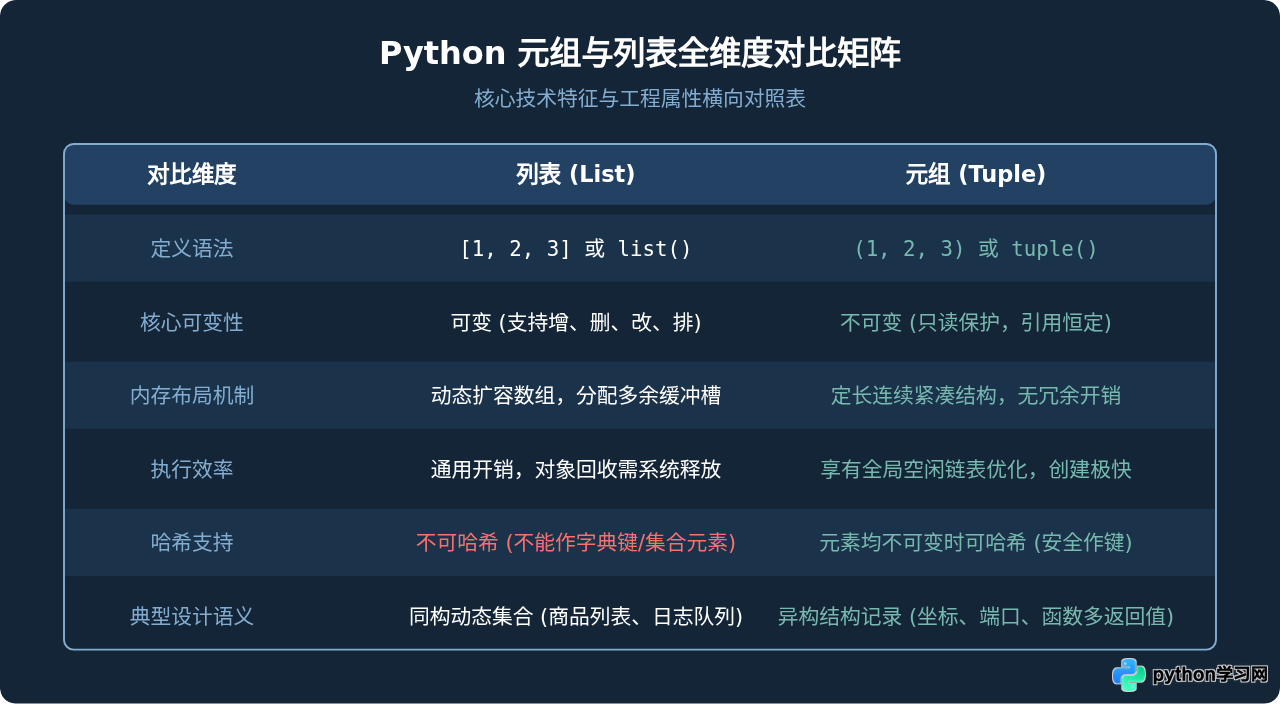Viewport: 1280px width, 704px height.
Task: Click the cell '动态扩容数组，分配多余缓冲槽'
Action: [576, 396]
